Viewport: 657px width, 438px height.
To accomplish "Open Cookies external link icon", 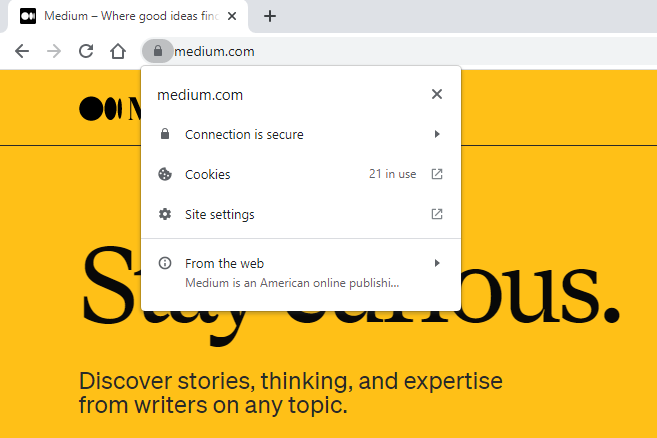I will (437, 174).
